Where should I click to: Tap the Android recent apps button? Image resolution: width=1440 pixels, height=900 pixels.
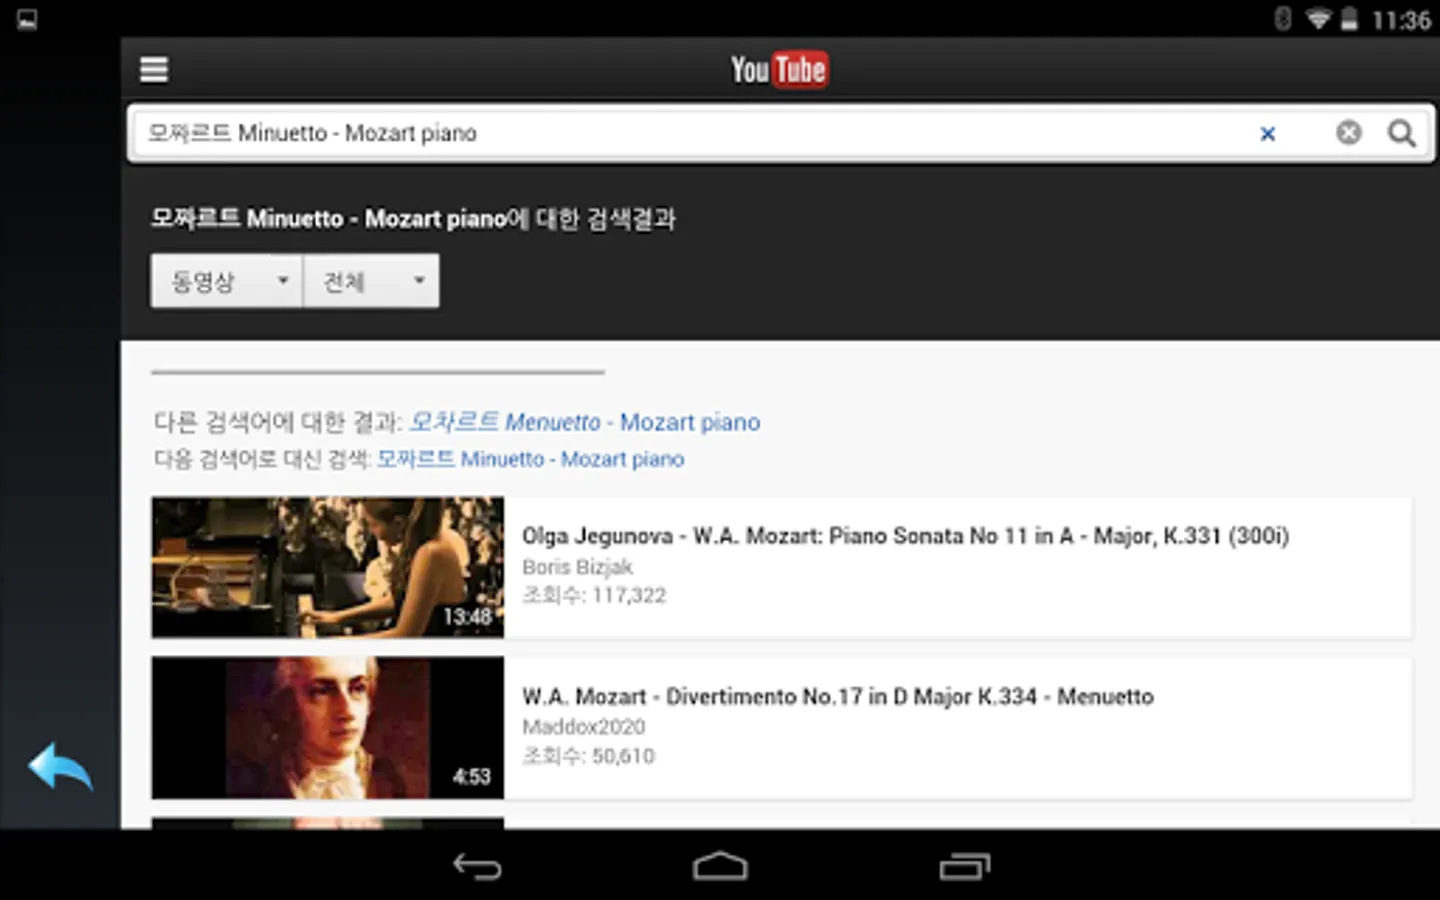(965, 866)
